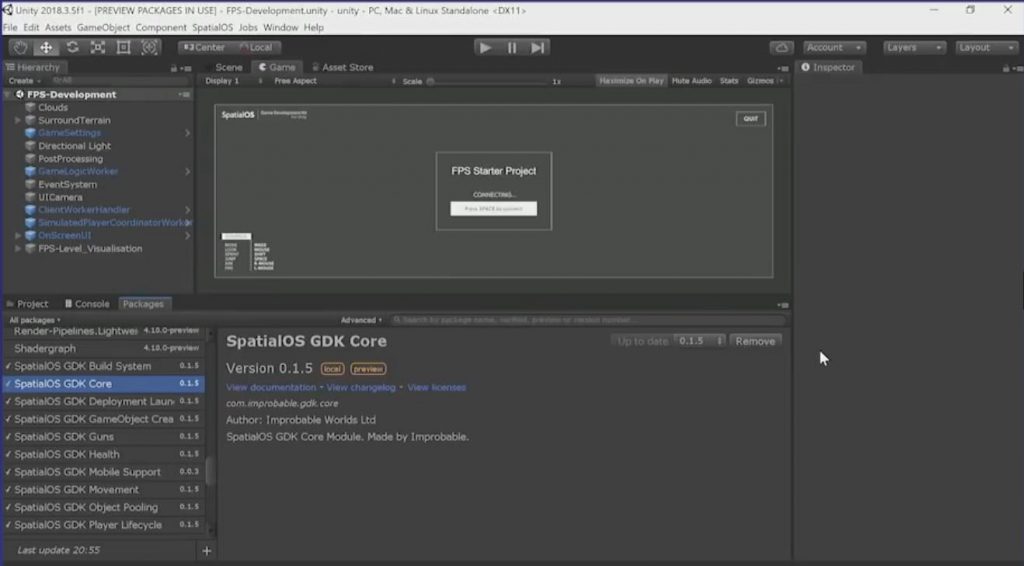Expand FPS-Level_Visualisation object
The height and width of the screenshot is (566, 1024).
pos(18,249)
